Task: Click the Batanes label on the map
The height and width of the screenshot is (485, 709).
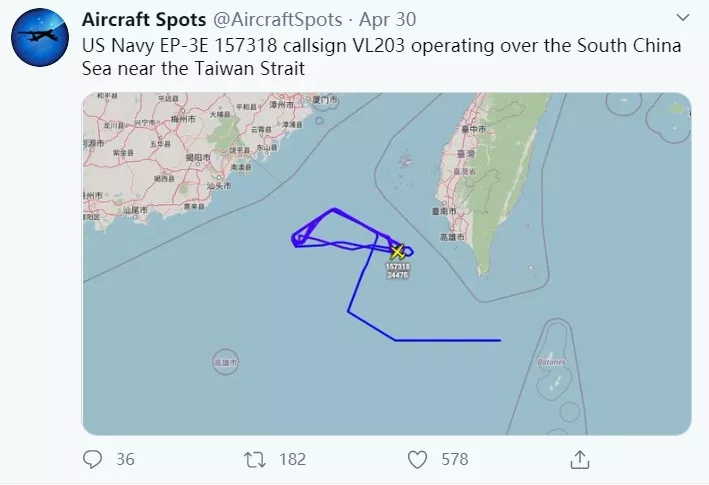Action: click(549, 361)
